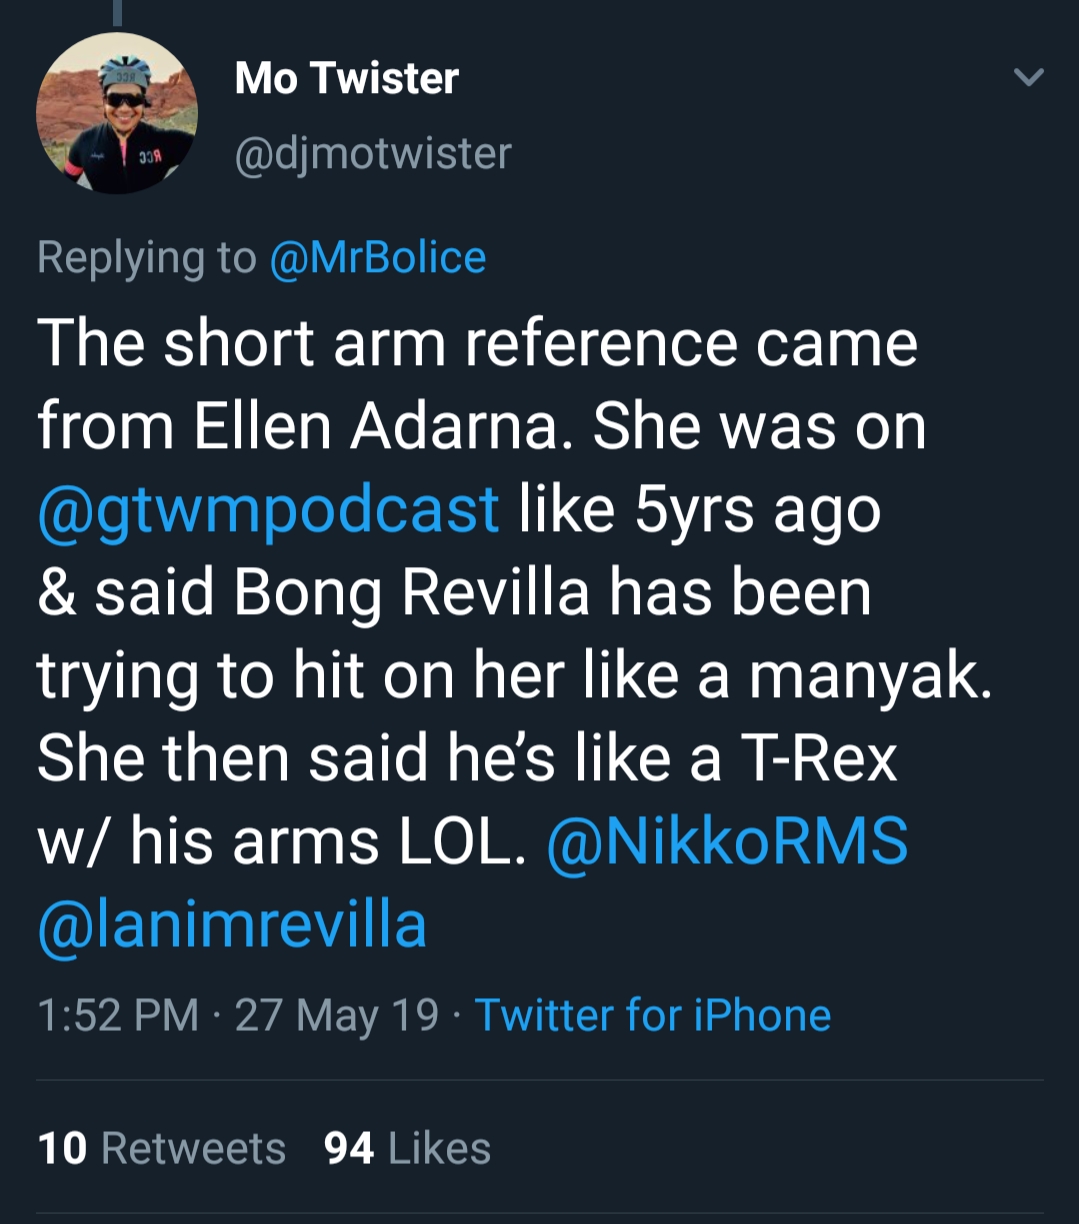Screen dimensions: 1079x1224
Task: Tap the "Replying to" label
Action: click(x=146, y=257)
